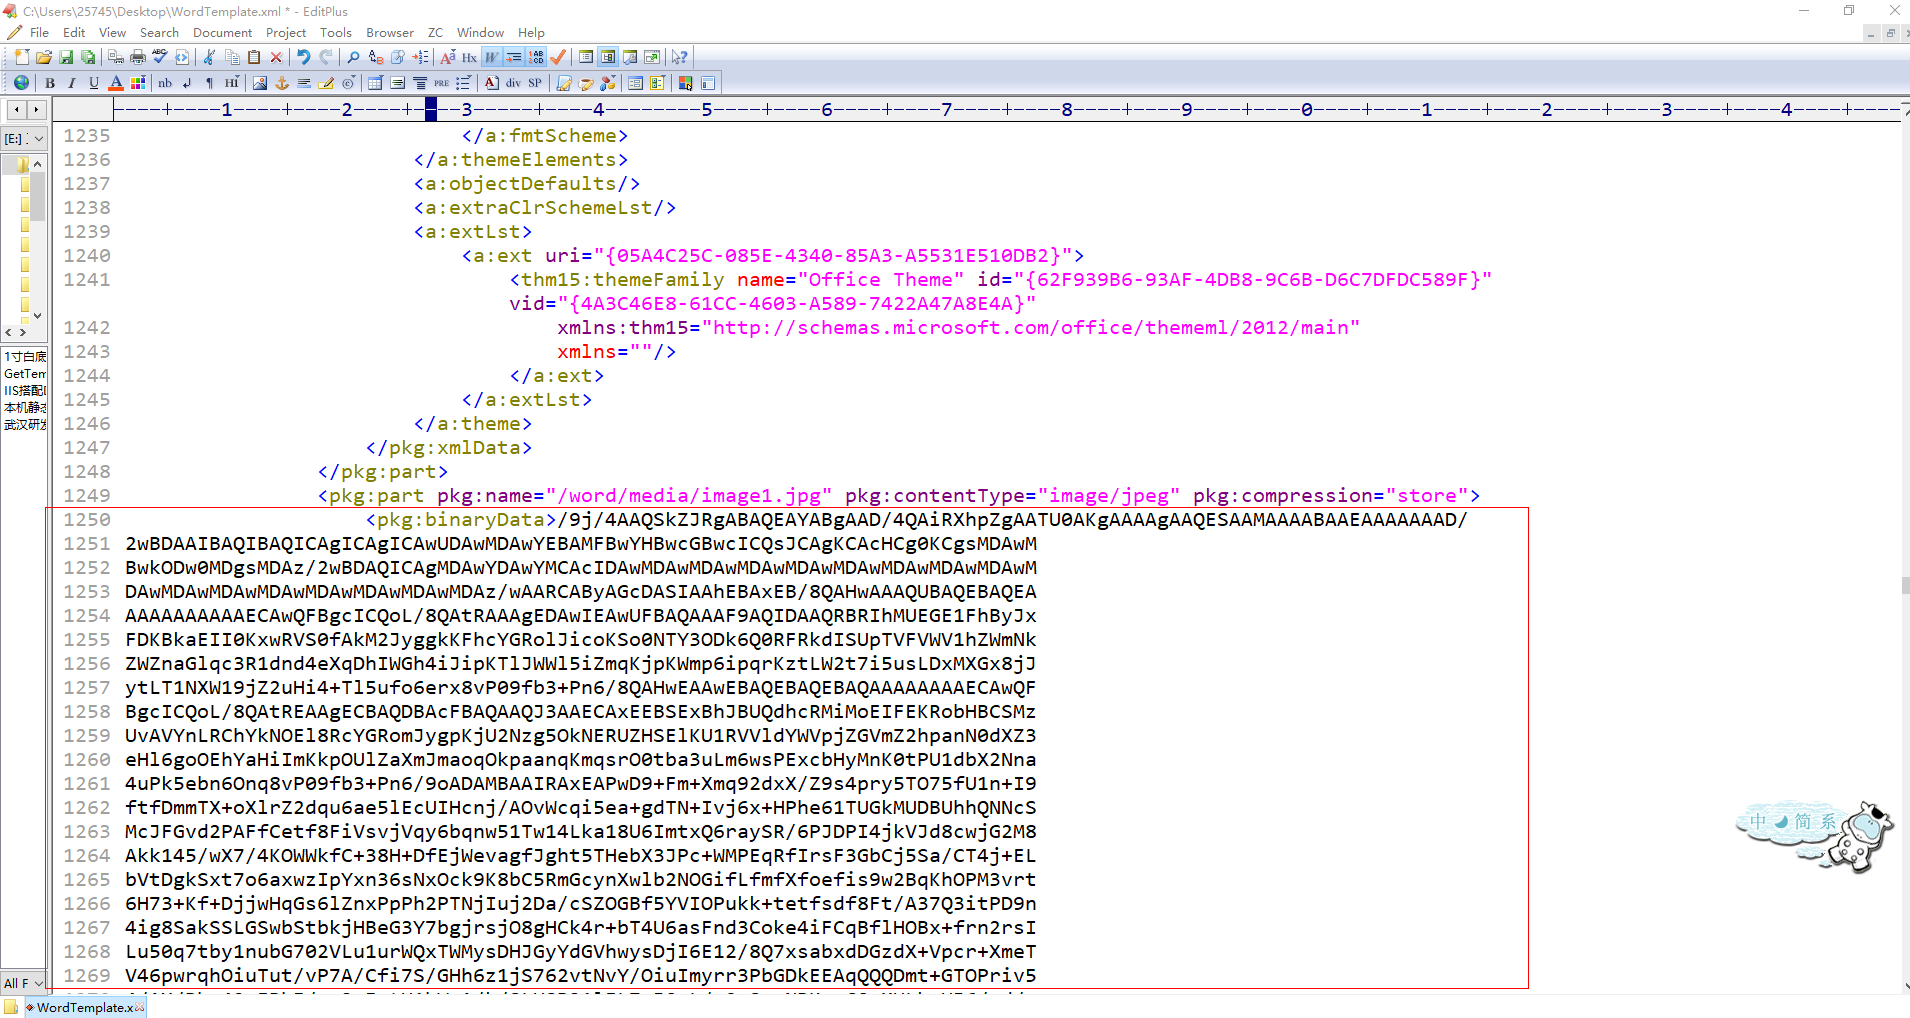This screenshot has width=1910, height=1018.
Task: Open the color picker palette icon
Action: (x=138, y=83)
